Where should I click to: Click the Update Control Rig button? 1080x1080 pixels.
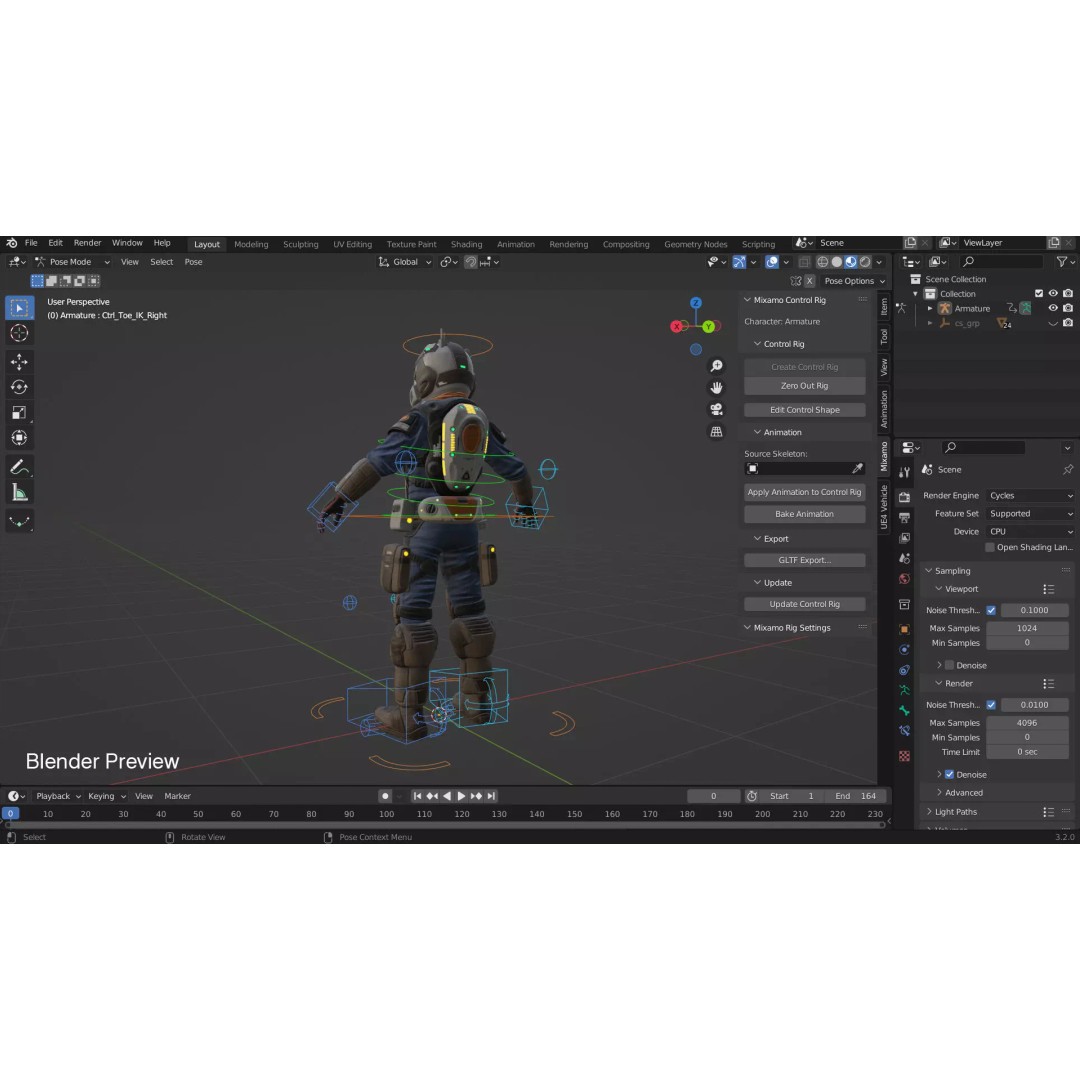coord(804,604)
